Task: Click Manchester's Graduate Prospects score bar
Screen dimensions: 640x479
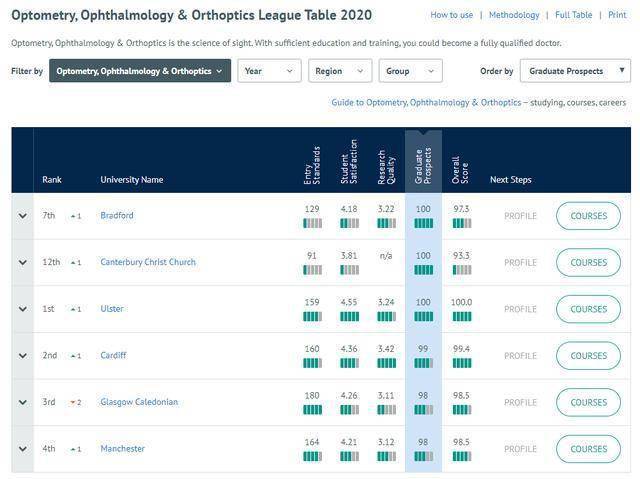Action: (423, 457)
